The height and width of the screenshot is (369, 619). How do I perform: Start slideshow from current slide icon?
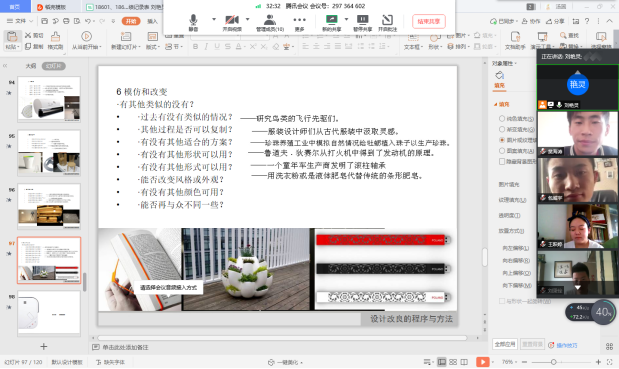[86, 36]
